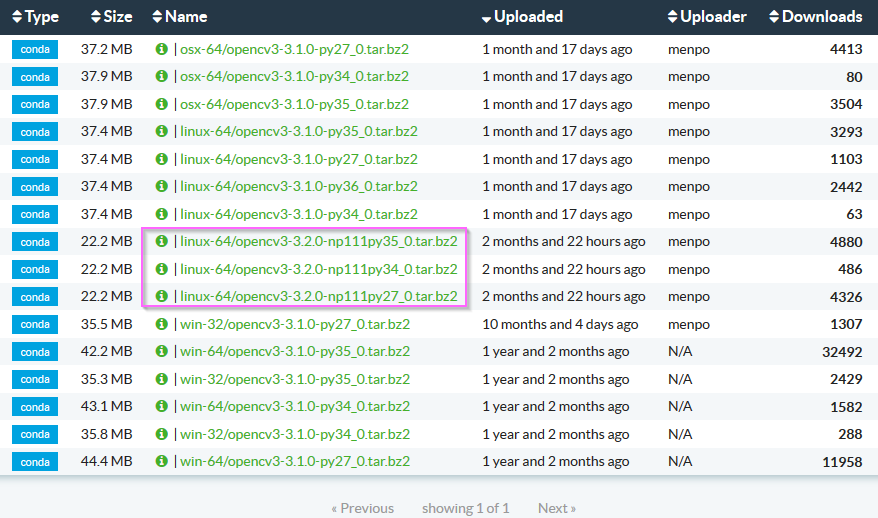This screenshot has height=518, width=878.
Task: Click info icon beside win-32 opencv3-3.1.0-py27 file
Action: coord(162,324)
